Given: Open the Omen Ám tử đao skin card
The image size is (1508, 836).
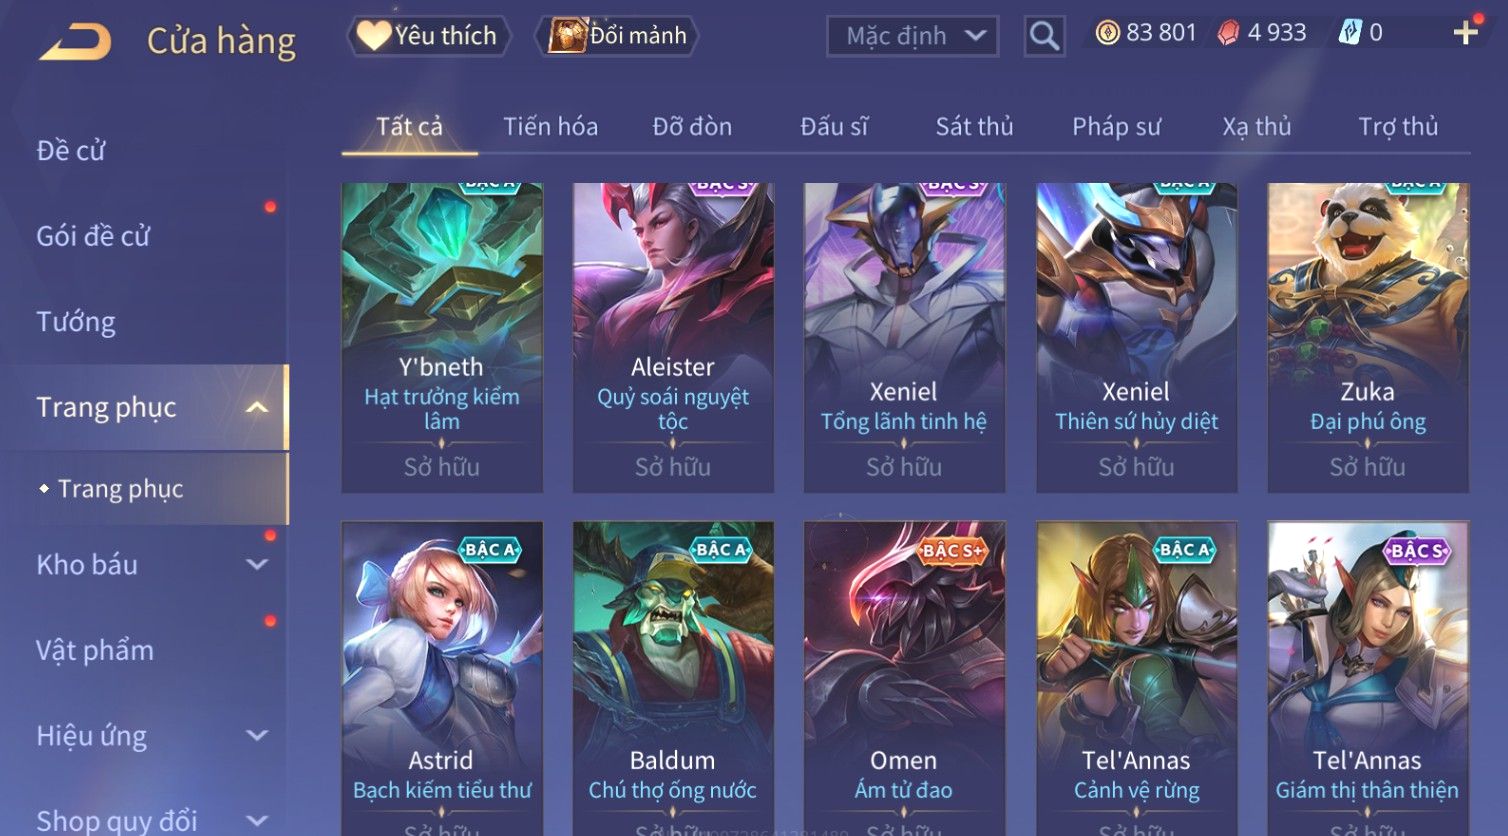Looking at the screenshot, I should coord(904,678).
